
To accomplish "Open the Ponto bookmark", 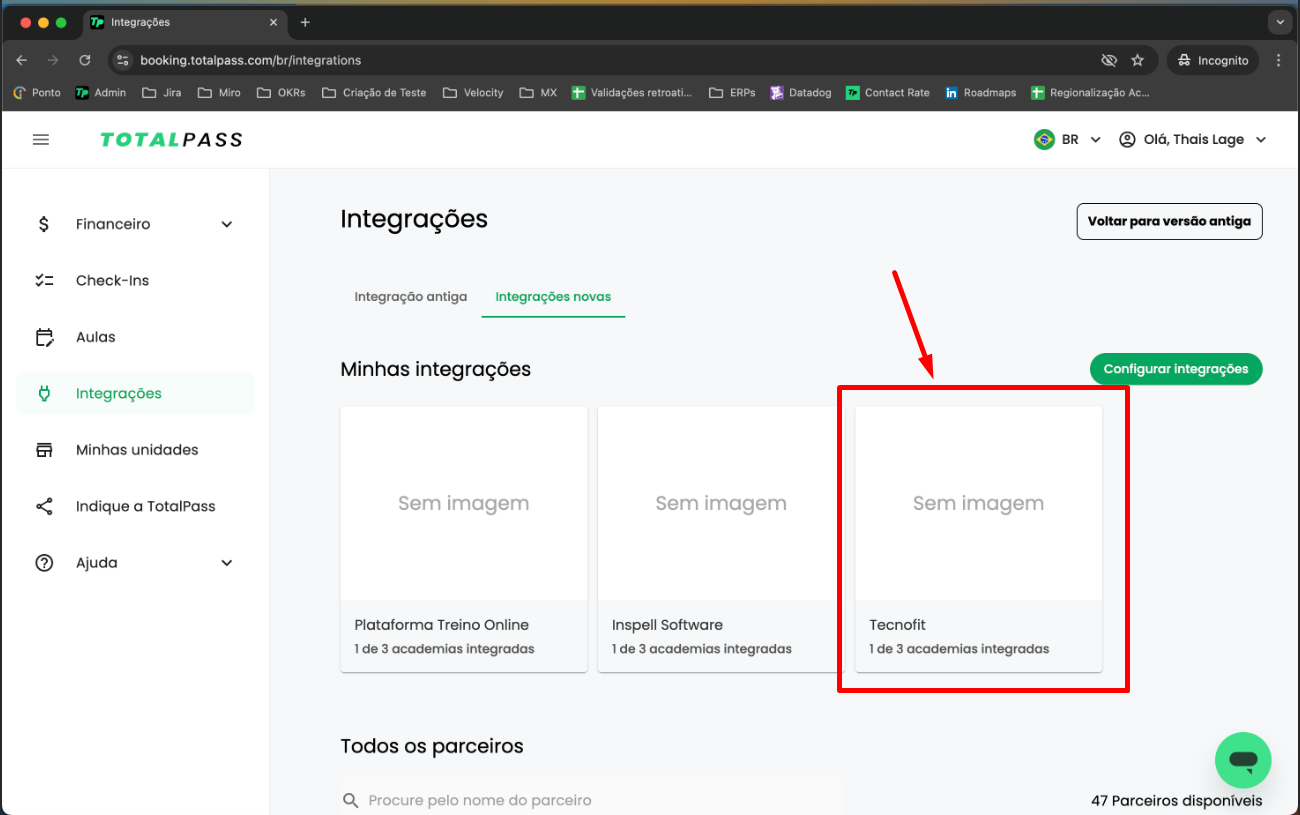I will click(37, 92).
